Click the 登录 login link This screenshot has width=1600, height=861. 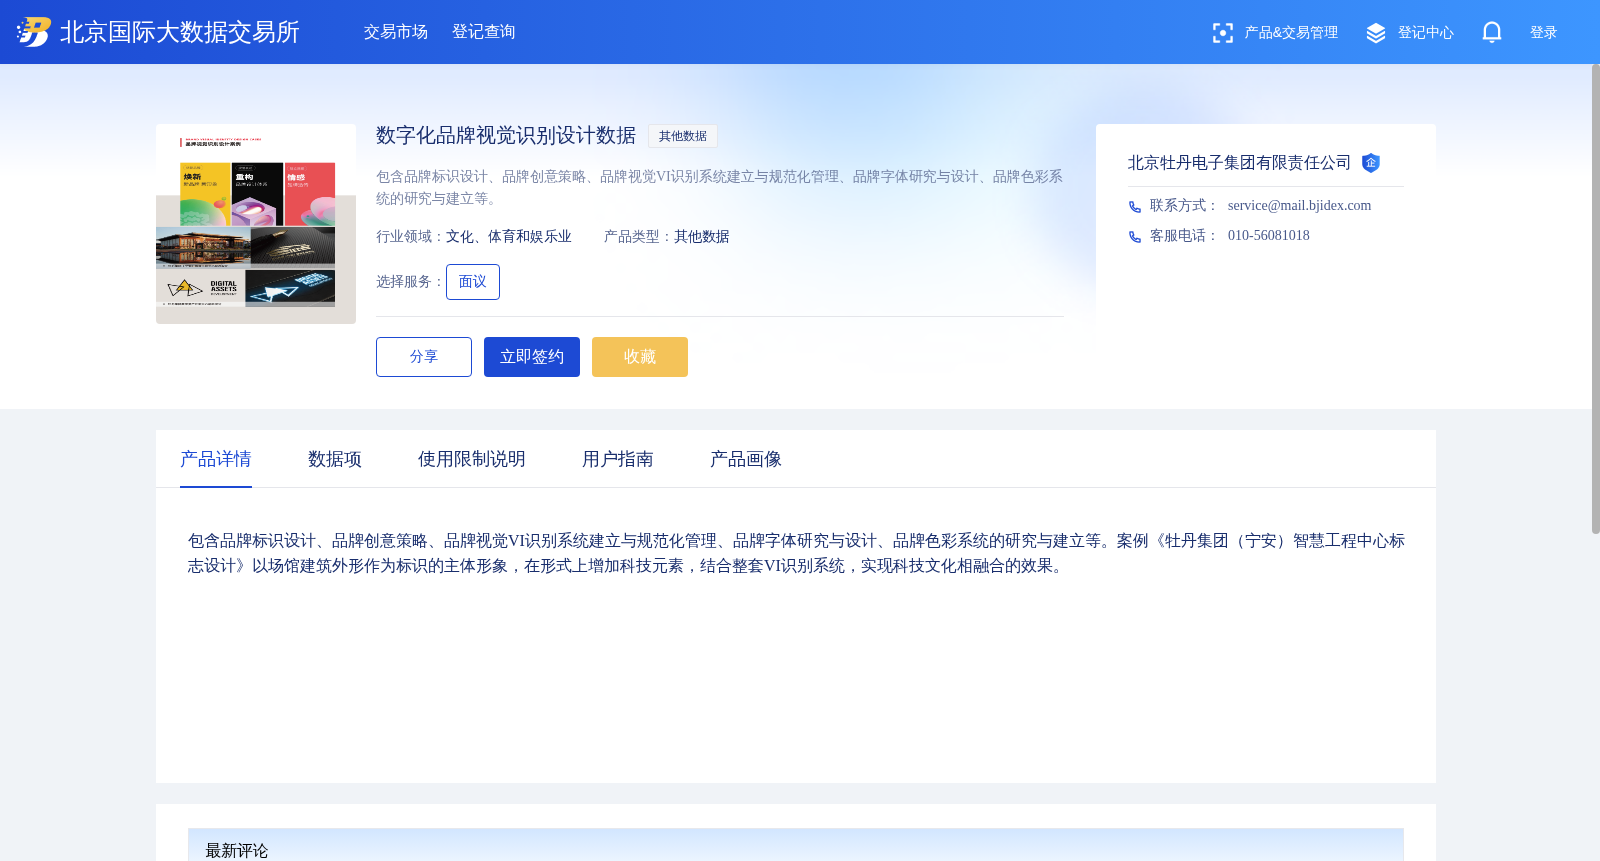(1544, 33)
